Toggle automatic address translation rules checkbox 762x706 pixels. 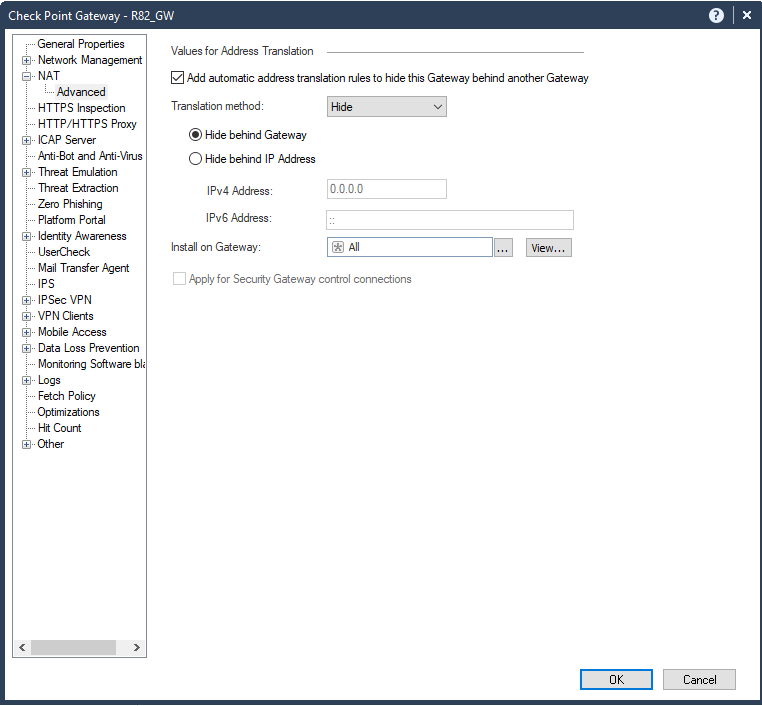(x=177, y=78)
